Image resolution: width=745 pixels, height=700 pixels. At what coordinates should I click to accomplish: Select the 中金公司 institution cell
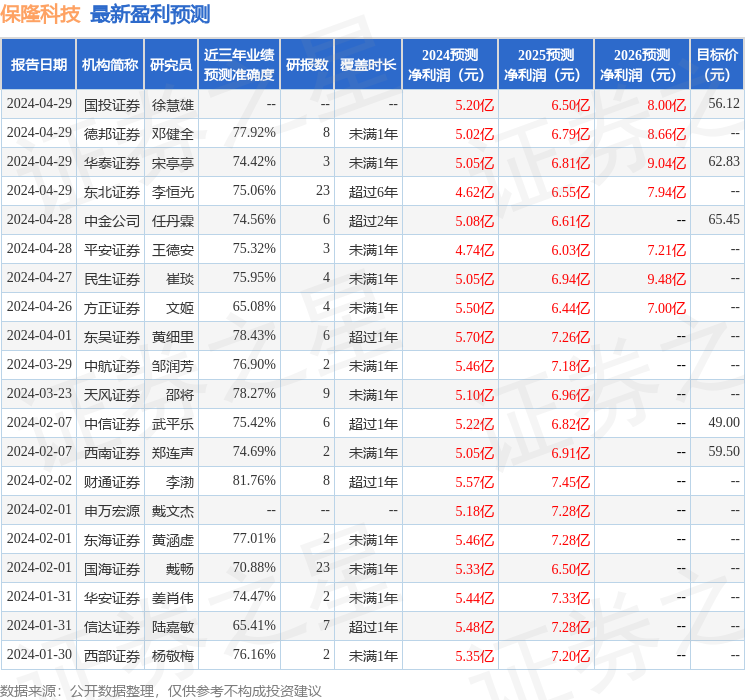coord(112,221)
